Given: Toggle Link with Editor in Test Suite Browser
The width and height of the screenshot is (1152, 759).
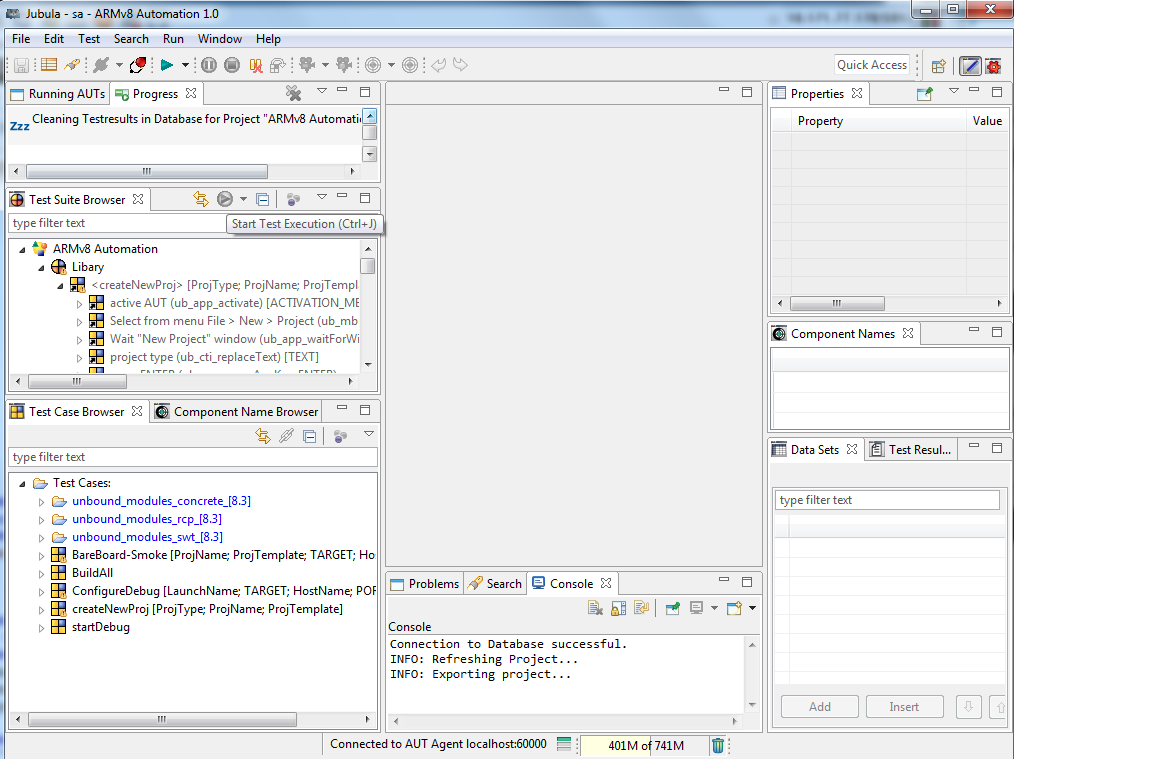Looking at the screenshot, I should click(x=201, y=199).
